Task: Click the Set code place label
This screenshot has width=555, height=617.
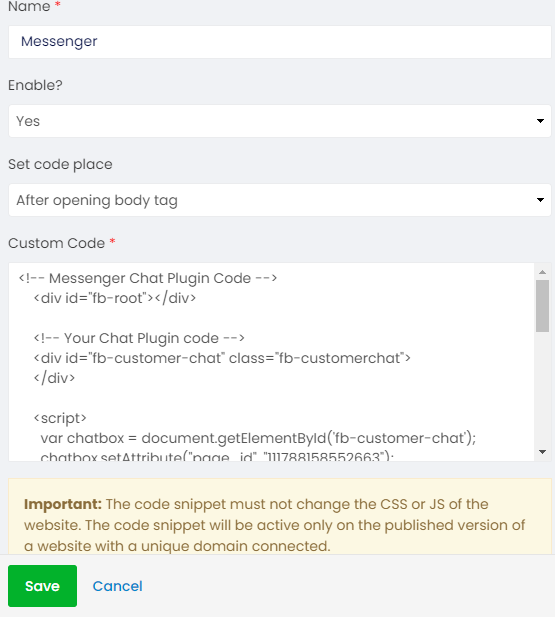Action: pos(60,164)
